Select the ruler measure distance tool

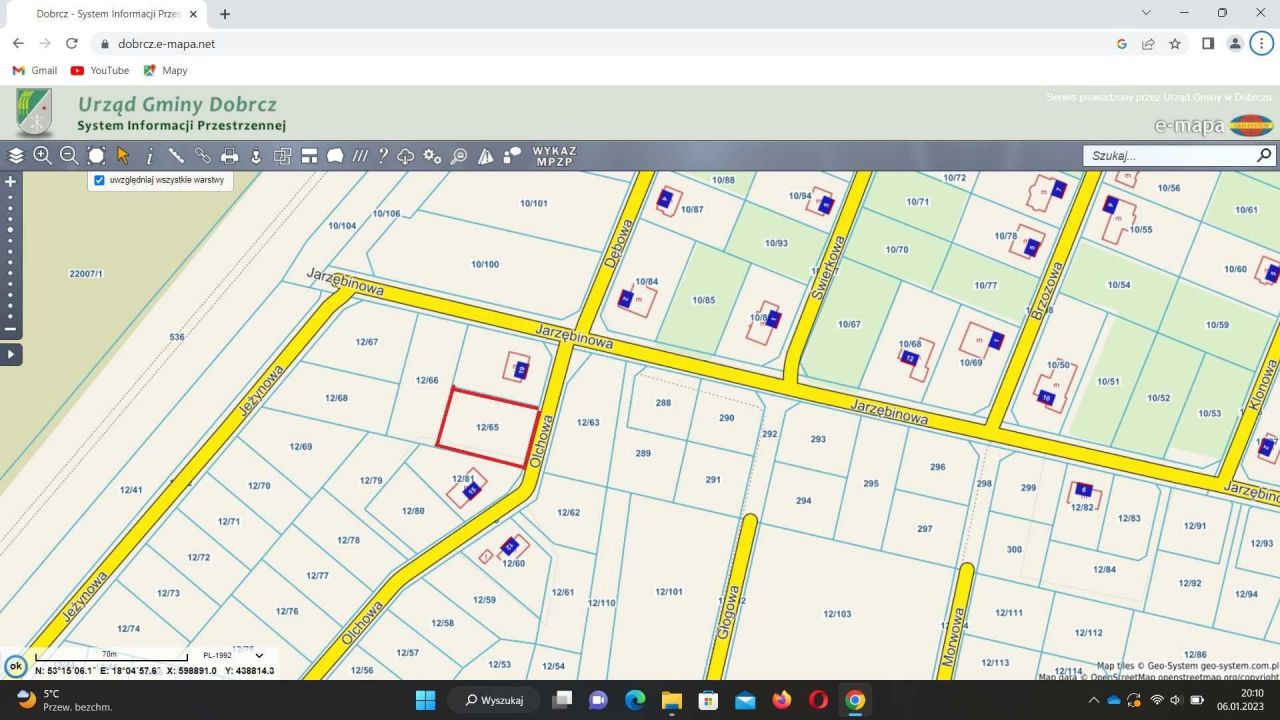click(x=176, y=155)
